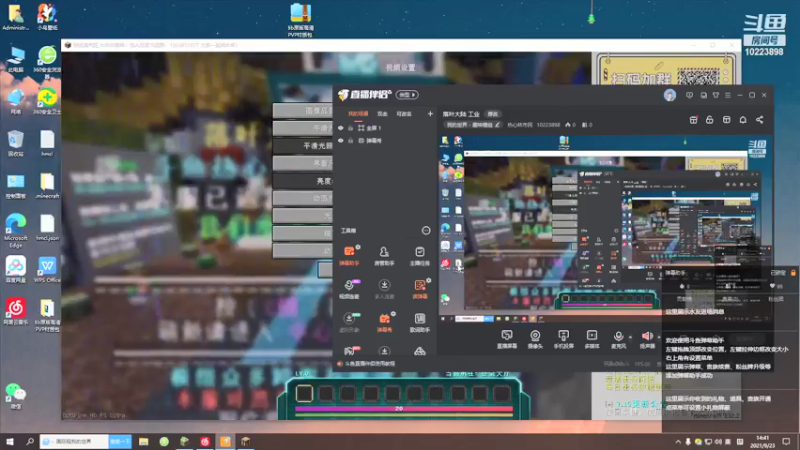Collapse the 工具箱 toolbox section

pos(426,231)
